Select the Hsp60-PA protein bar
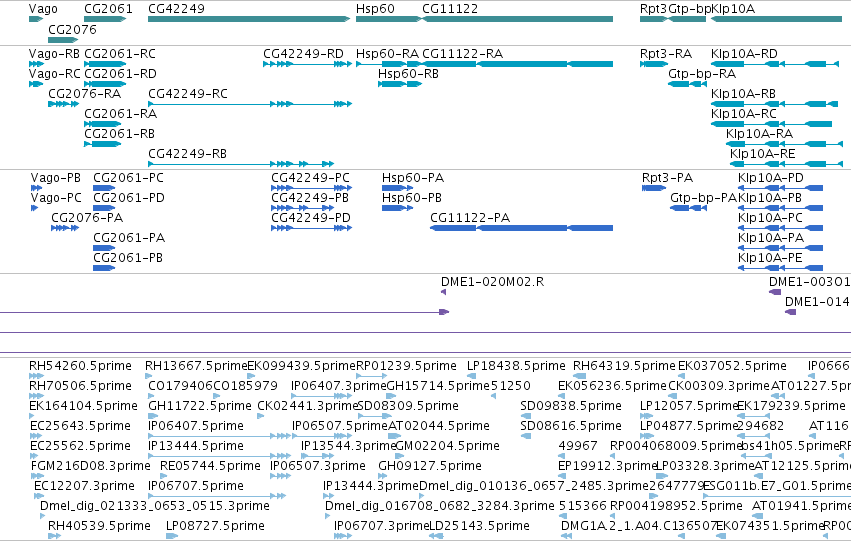This screenshot has height=541, width=851. pos(398,188)
